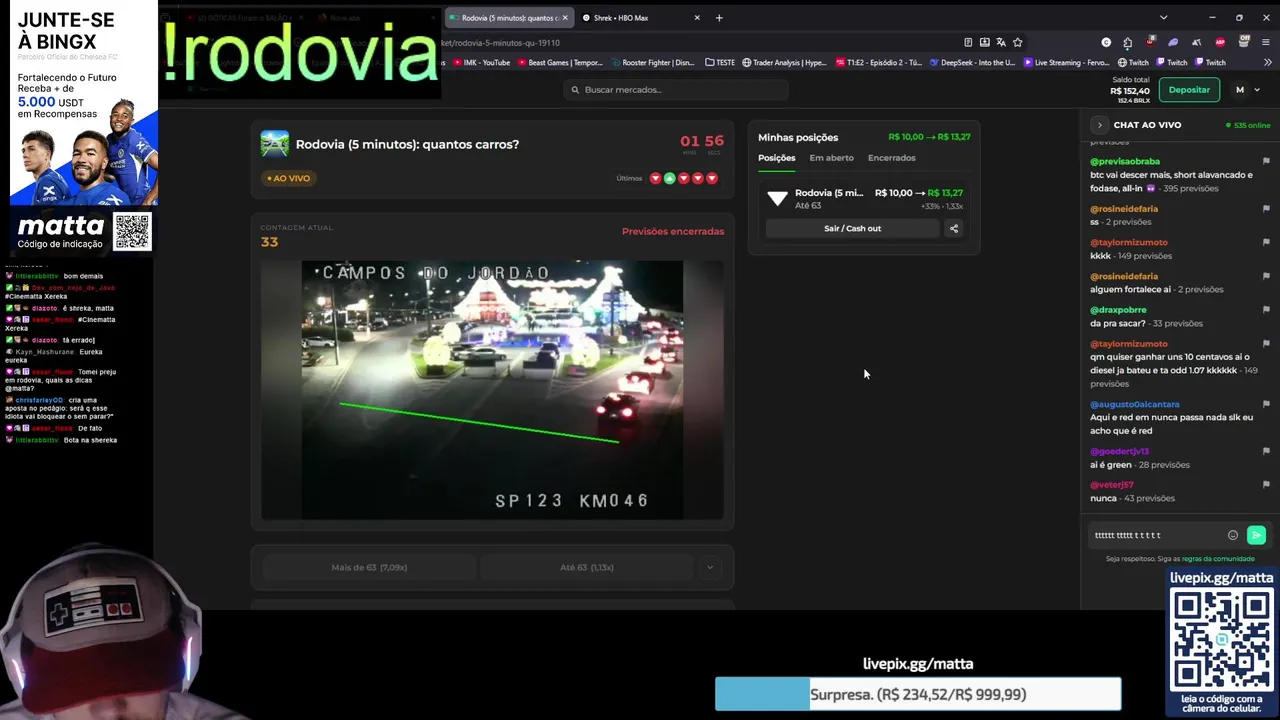Show more bookmarks overflow chevron

point(1266,62)
